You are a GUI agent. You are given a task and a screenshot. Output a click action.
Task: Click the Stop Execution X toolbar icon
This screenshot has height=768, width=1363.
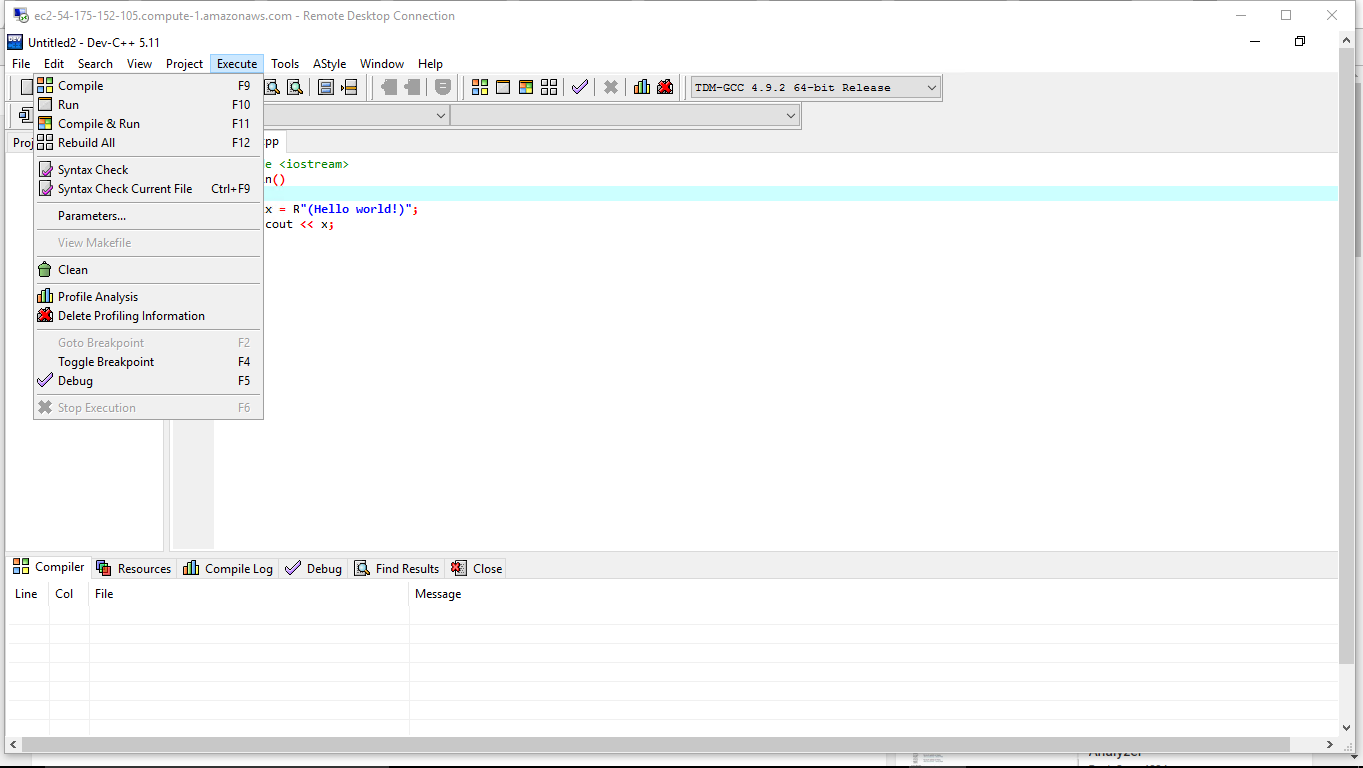[611, 87]
